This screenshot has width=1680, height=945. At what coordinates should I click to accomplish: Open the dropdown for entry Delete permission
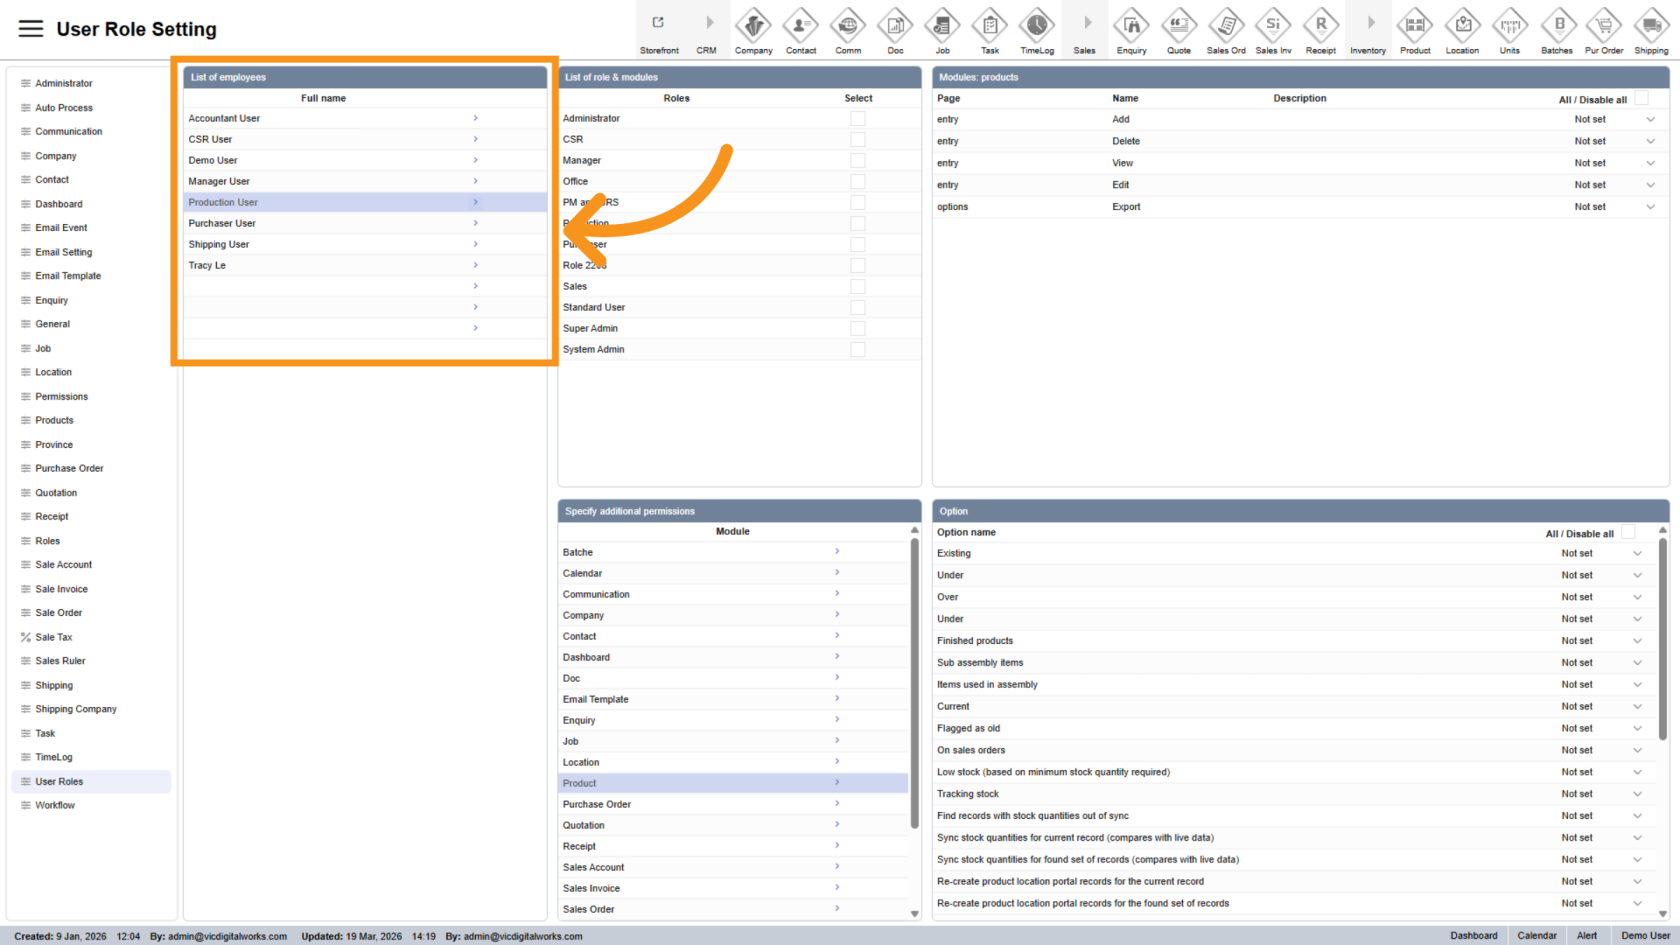[x=1650, y=141]
